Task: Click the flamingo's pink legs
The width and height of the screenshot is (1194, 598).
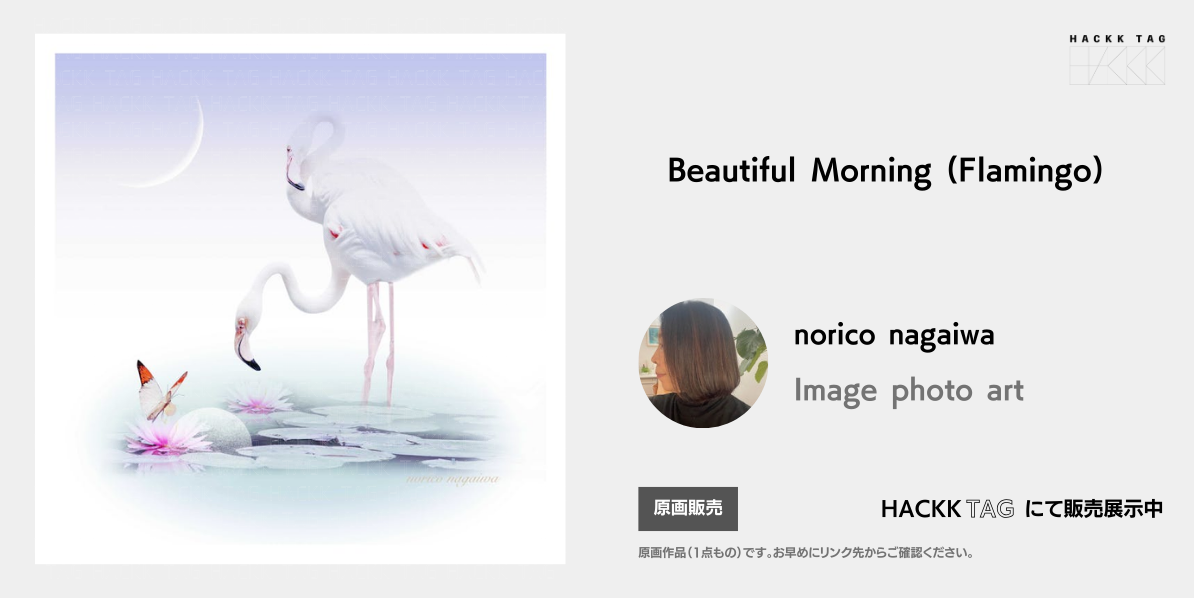Action: (x=379, y=343)
